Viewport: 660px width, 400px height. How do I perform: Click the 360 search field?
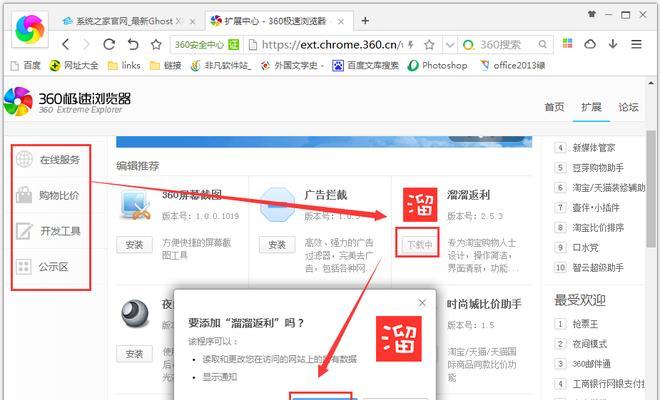(x=507, y=45)
